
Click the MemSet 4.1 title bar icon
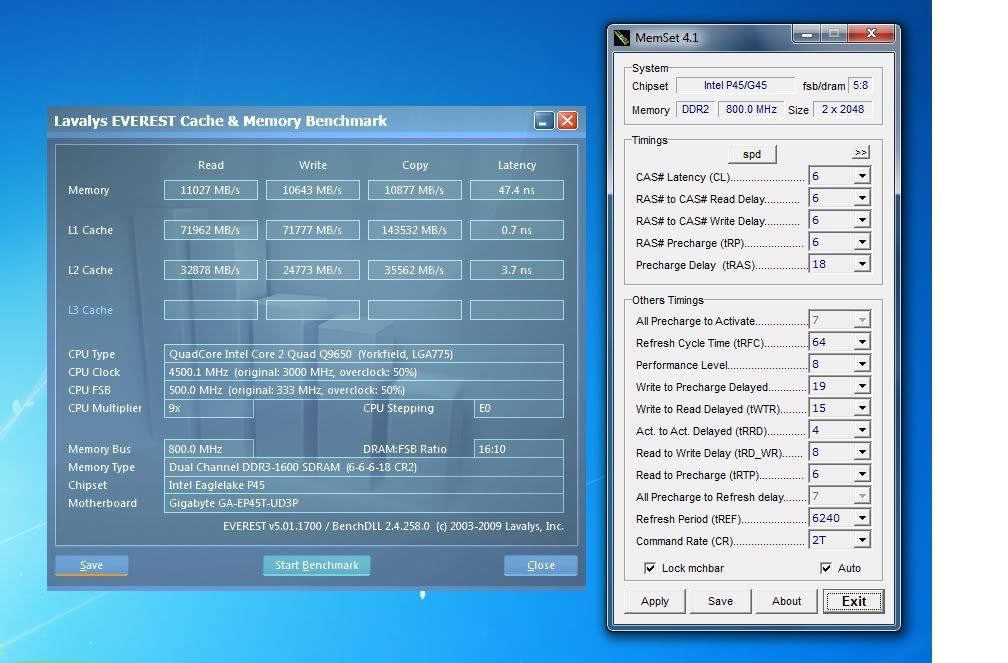(622, 37)
